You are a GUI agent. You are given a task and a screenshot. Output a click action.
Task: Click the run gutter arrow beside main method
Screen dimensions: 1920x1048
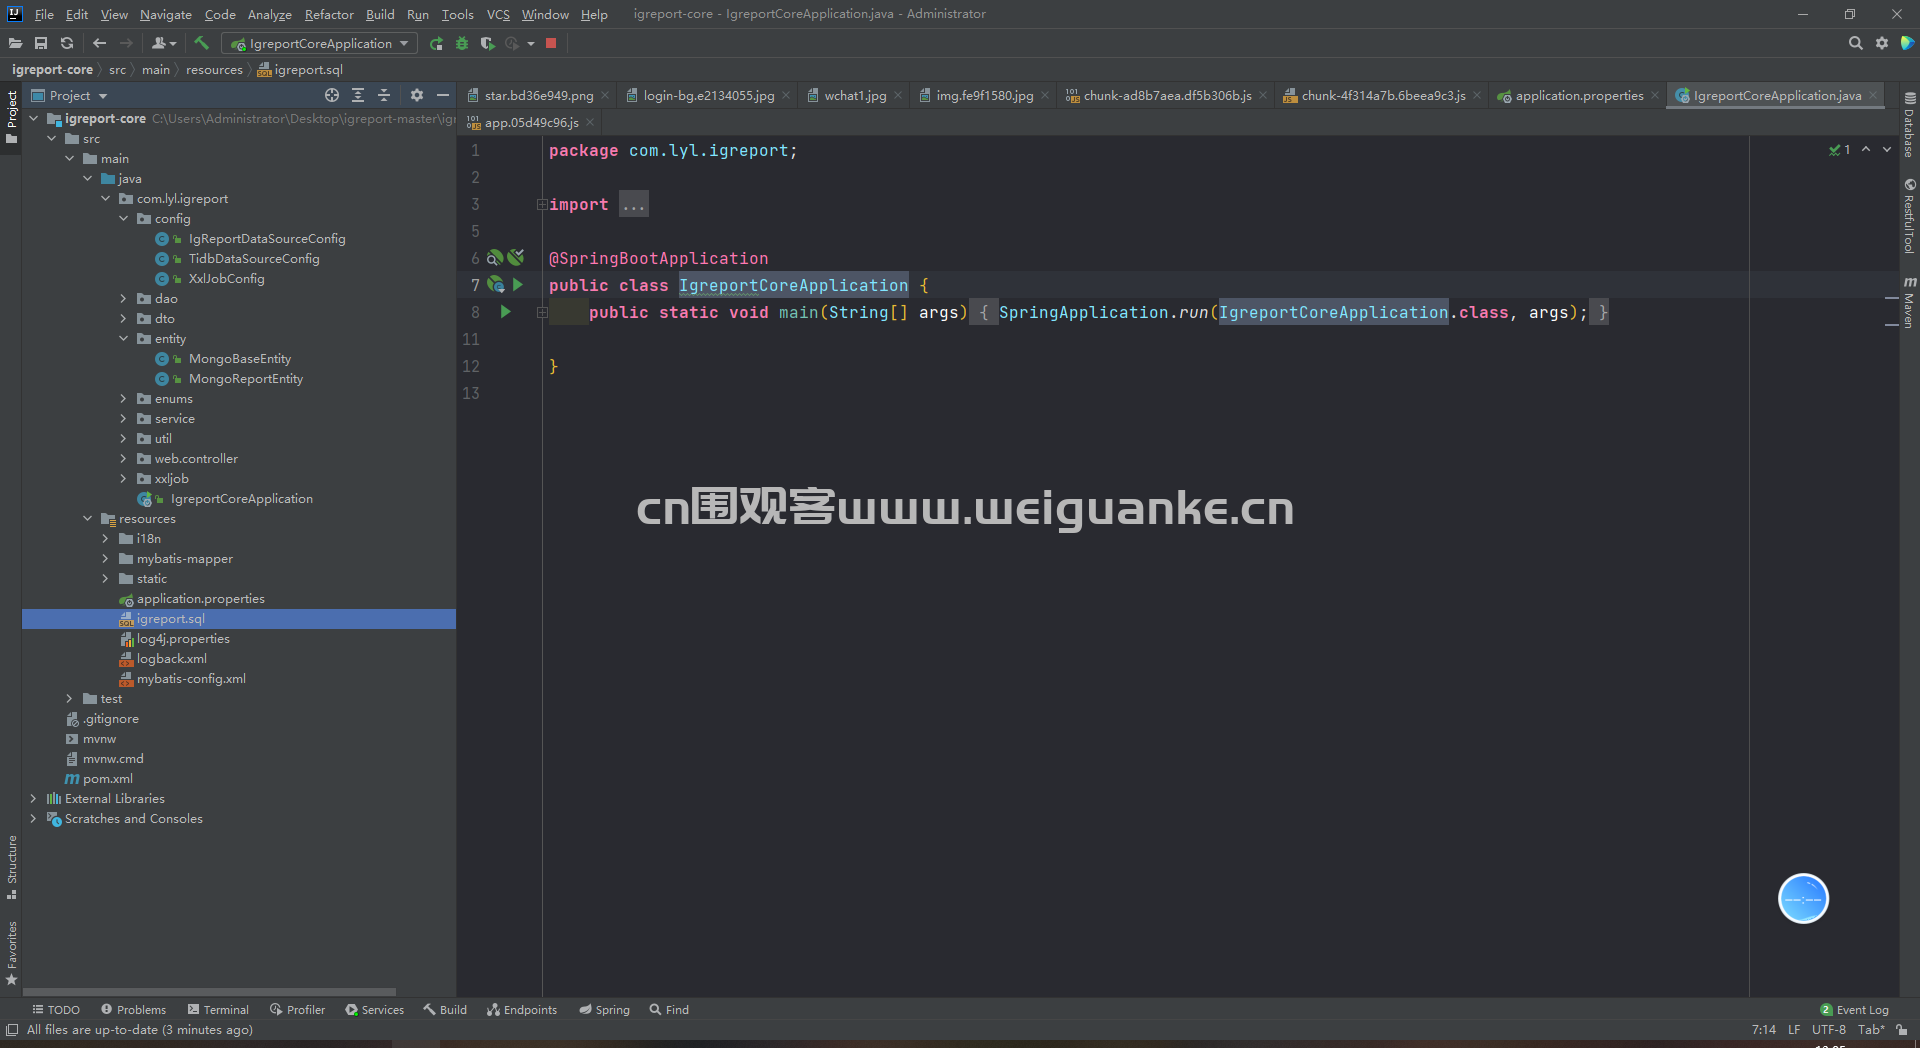click(x=506, y=312)
